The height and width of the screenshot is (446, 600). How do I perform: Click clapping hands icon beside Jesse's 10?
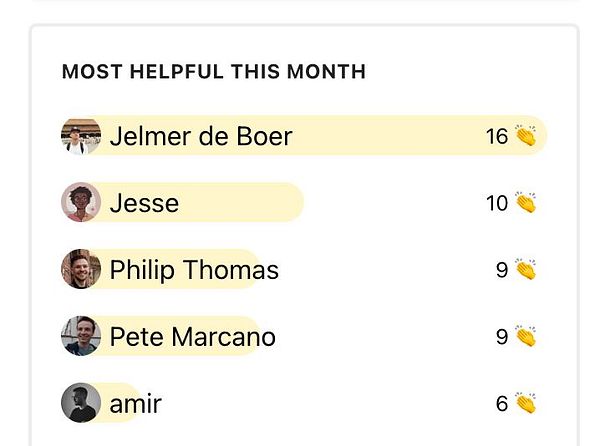tap(526, 203)
